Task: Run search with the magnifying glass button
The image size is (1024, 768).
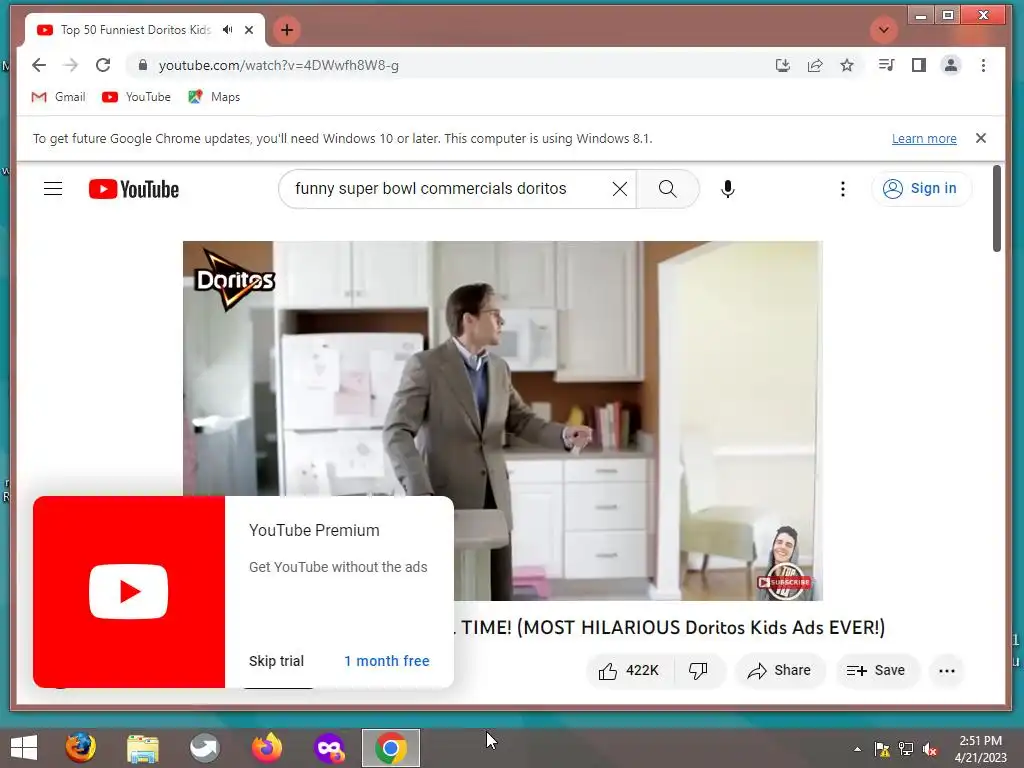Action: coord(667,189)
